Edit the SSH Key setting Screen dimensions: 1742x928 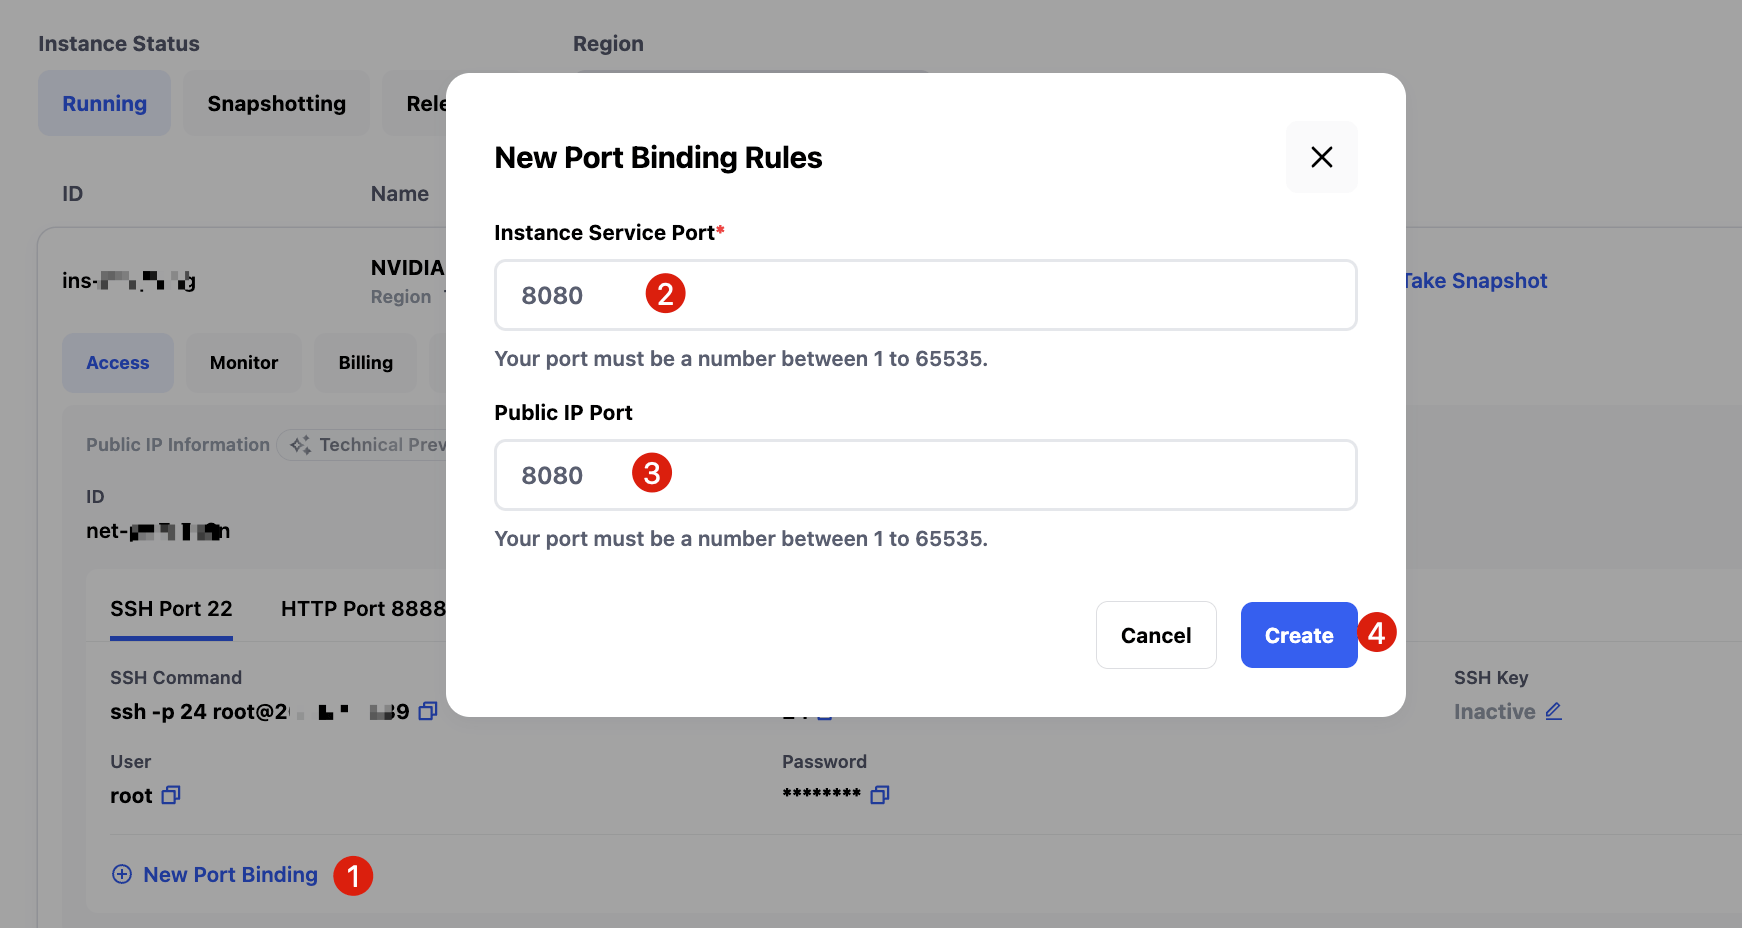(1553, 711)
